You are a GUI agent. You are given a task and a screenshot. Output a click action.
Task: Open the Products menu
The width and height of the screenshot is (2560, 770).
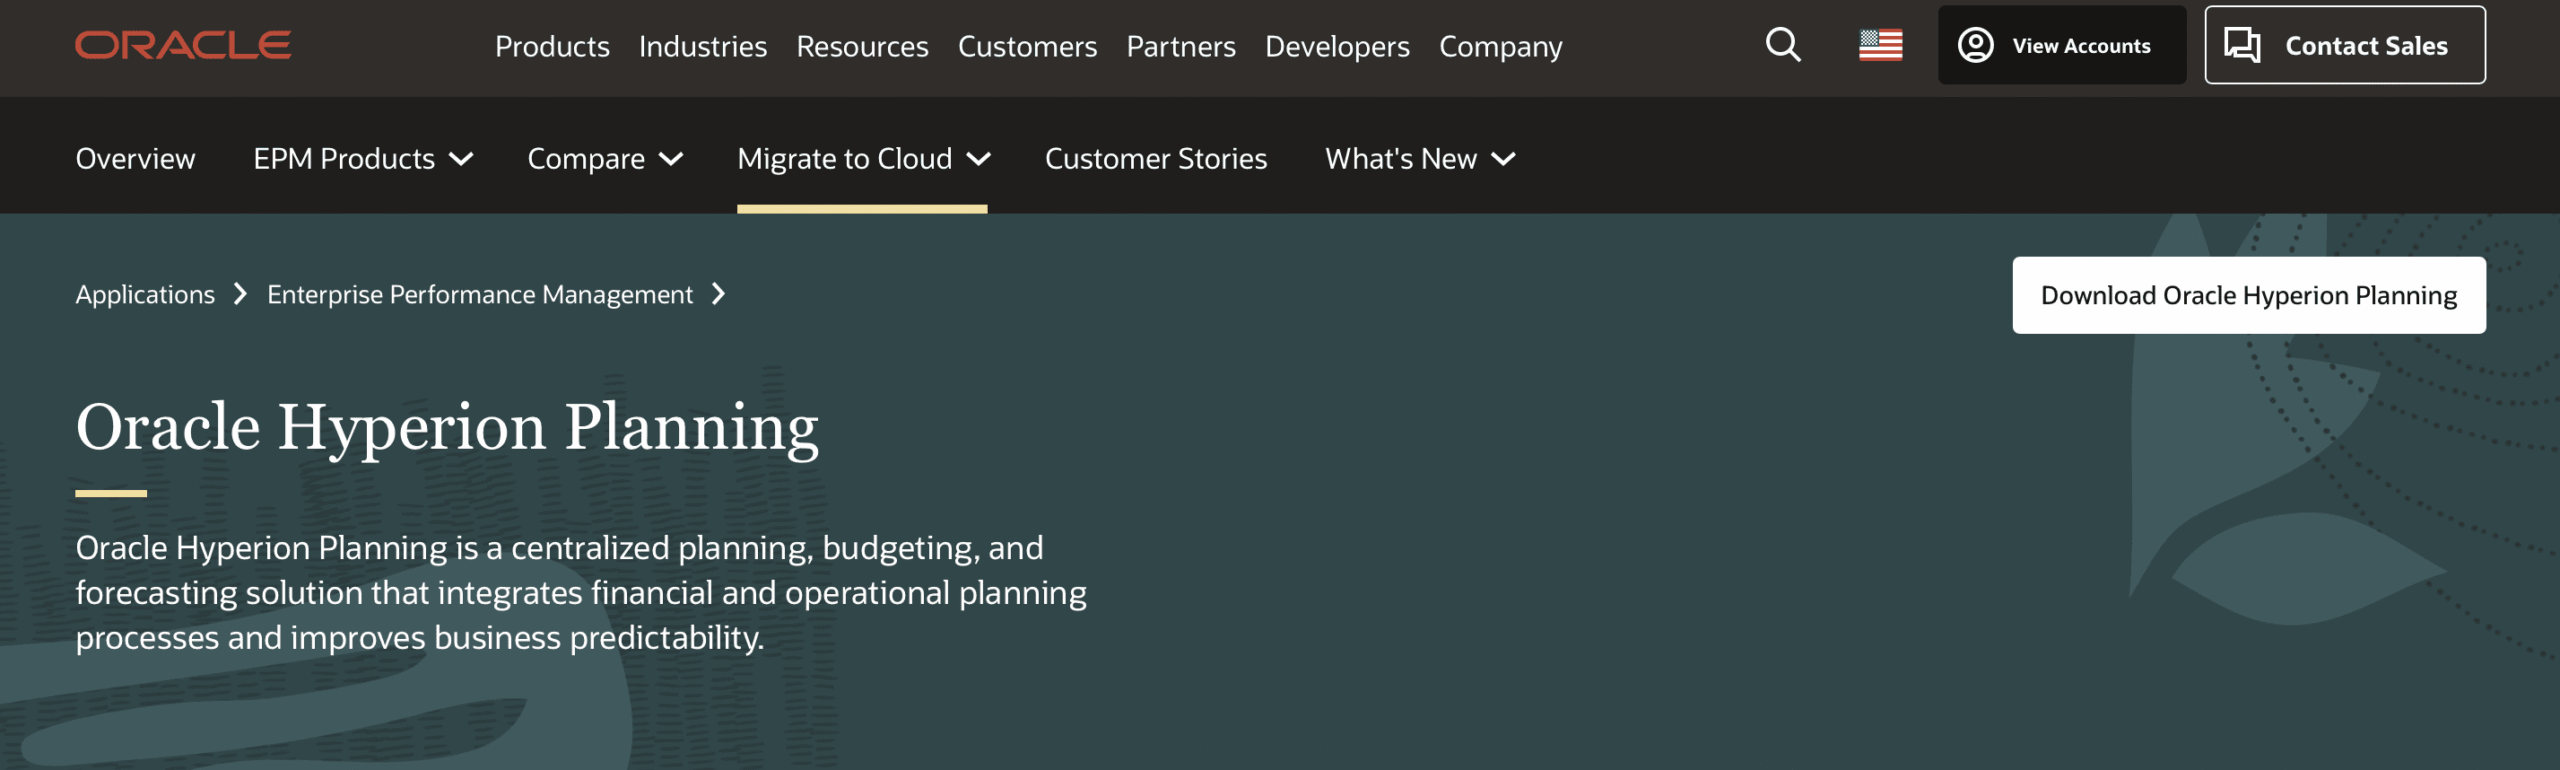click(552, 46)
